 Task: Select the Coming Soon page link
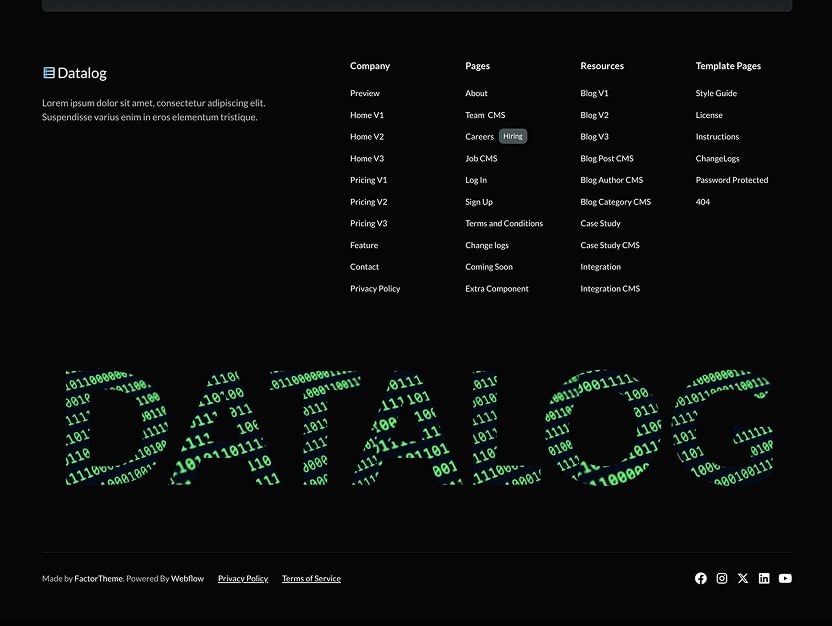[488, 266]
